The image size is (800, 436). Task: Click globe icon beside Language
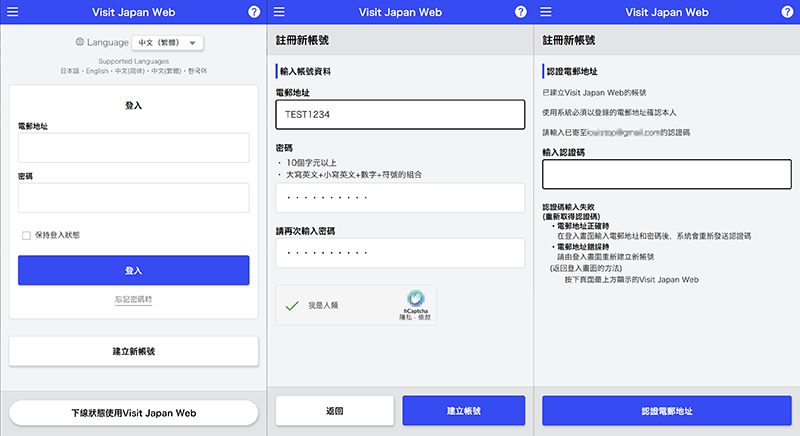point(80,42)
